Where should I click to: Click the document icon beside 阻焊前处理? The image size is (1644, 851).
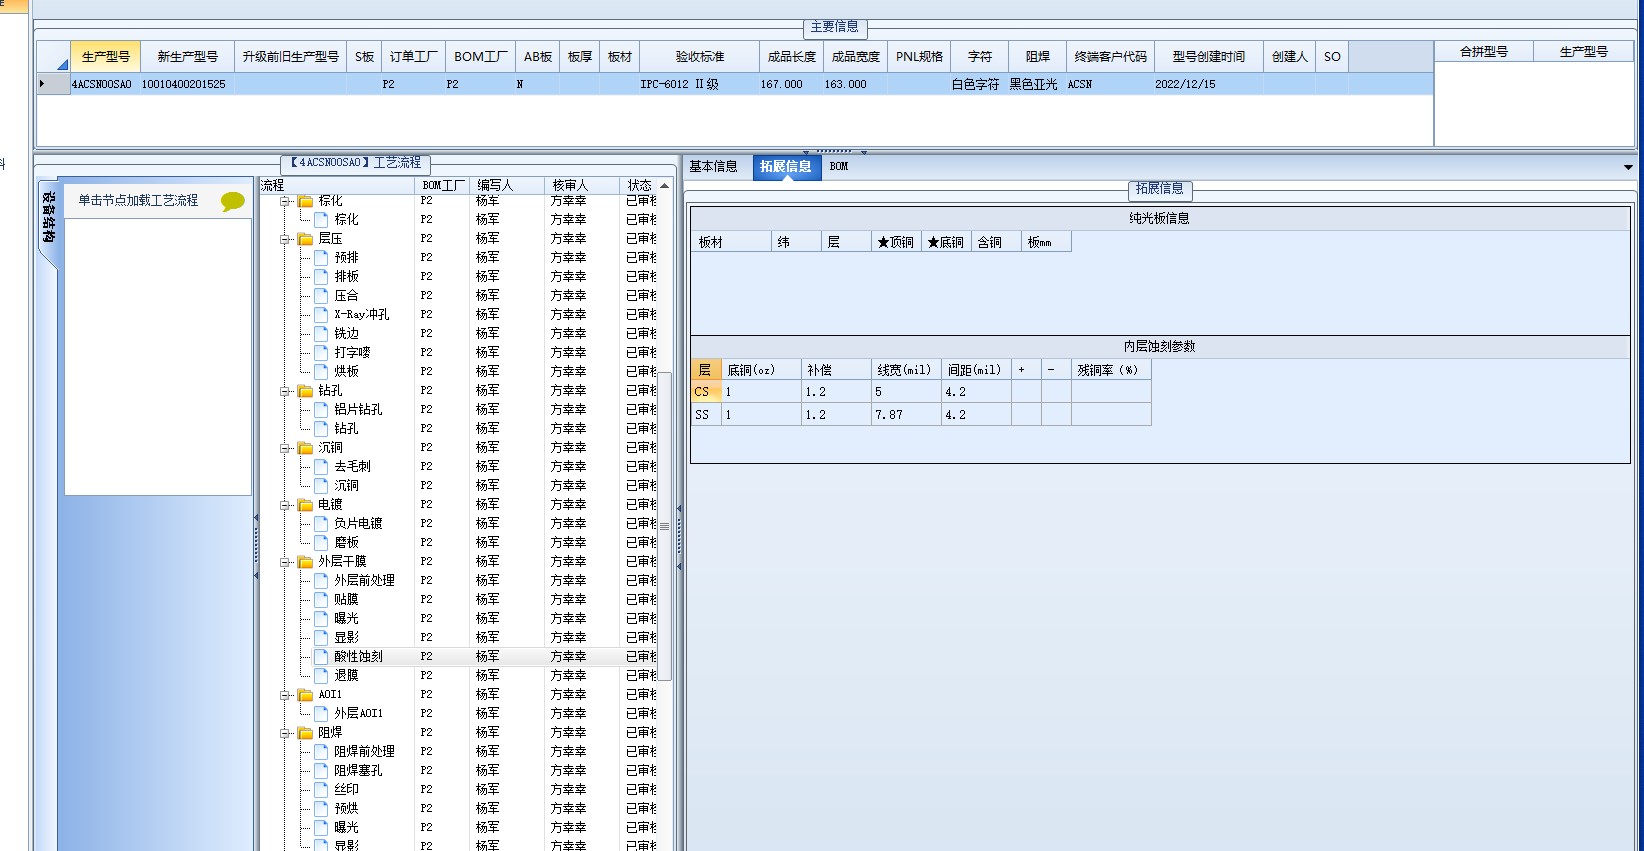(321, 751)
